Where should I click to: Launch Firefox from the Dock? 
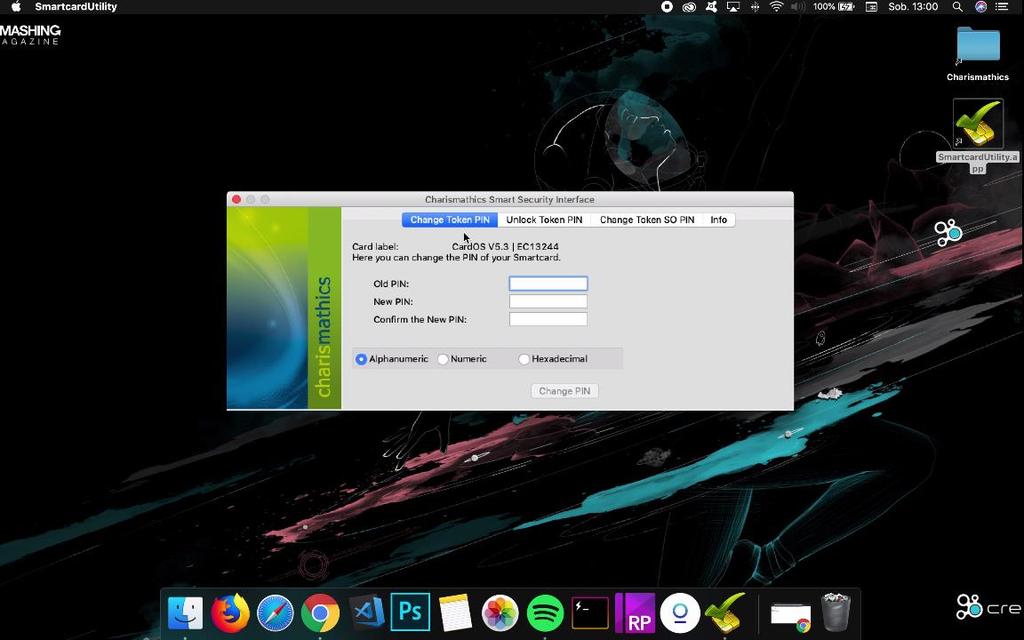[230, 613]
